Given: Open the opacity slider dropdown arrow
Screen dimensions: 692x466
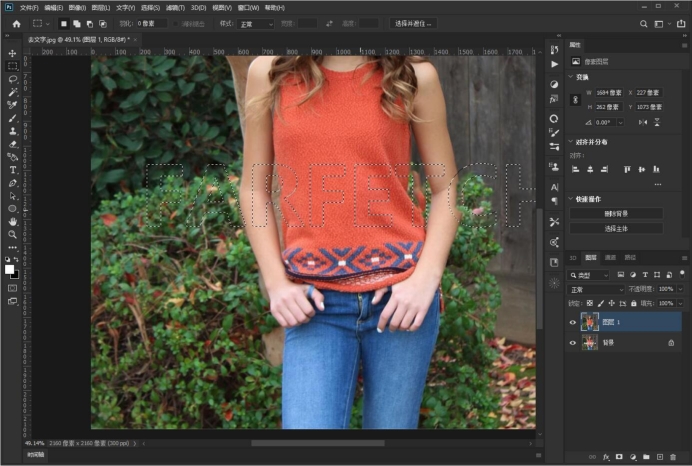Looking at the screenshot, I should tap(680, 289).
